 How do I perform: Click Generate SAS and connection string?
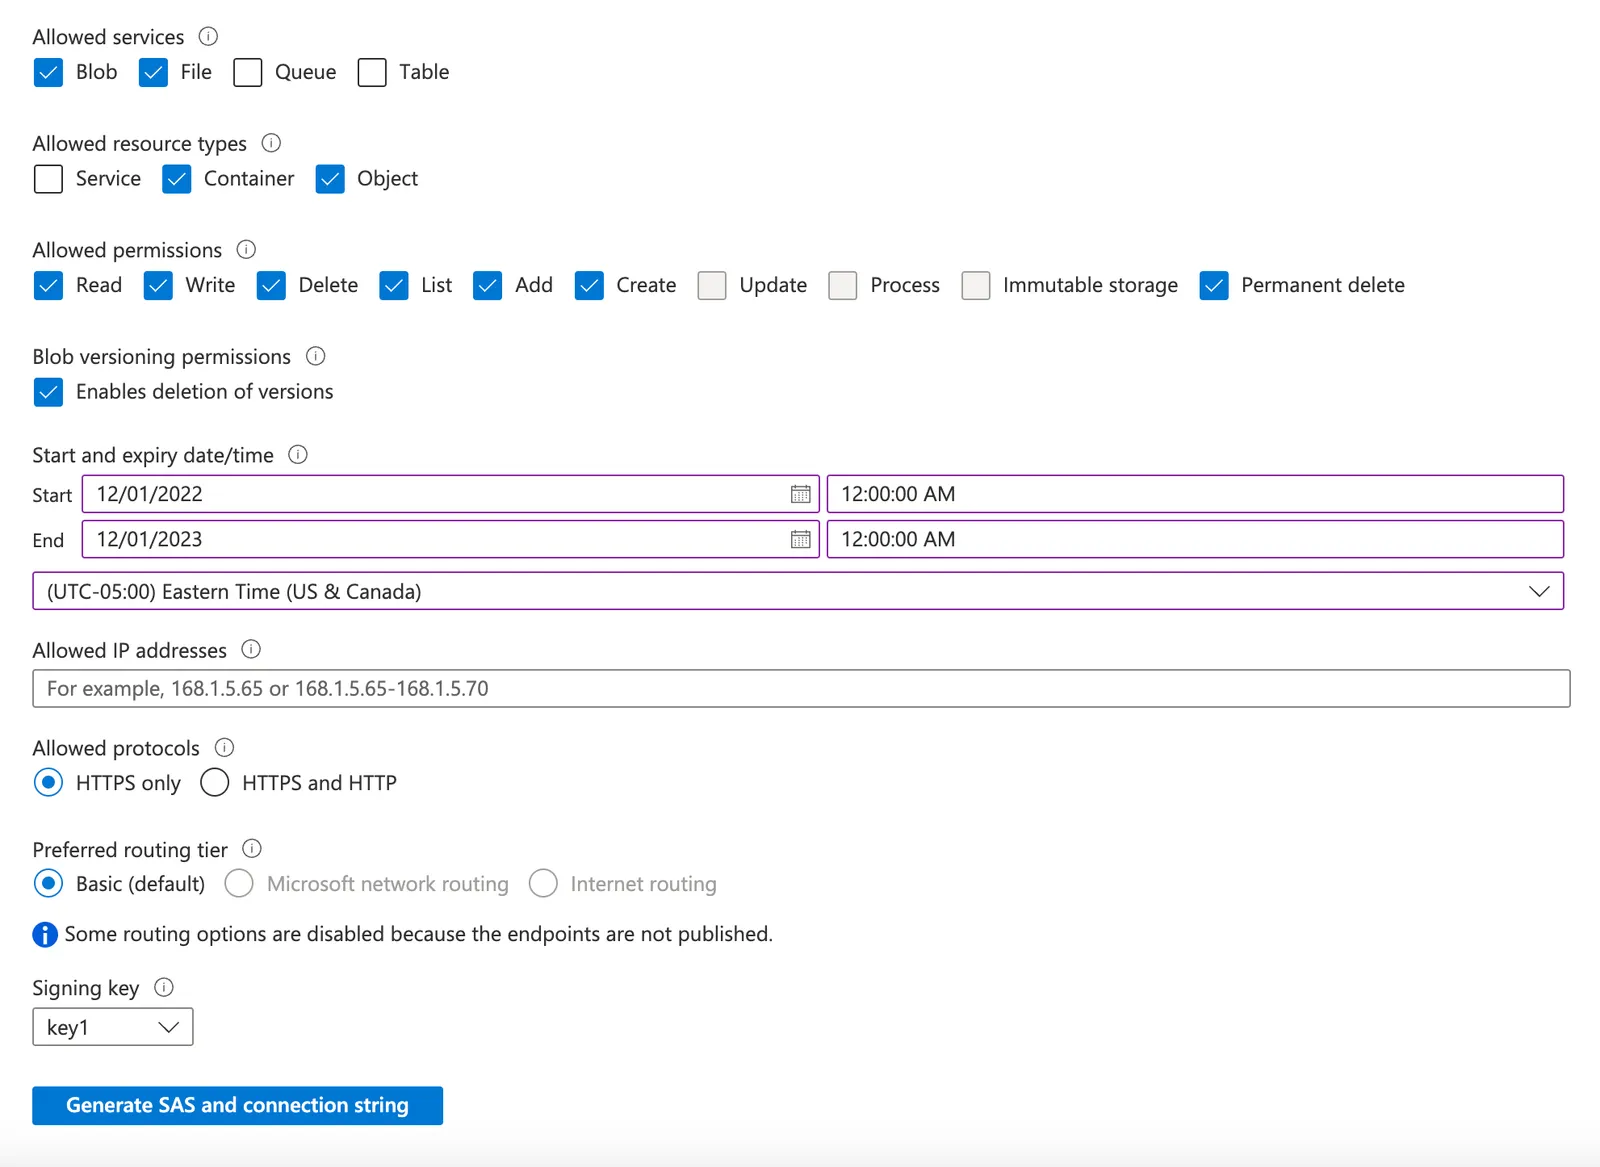point(238,1105)
